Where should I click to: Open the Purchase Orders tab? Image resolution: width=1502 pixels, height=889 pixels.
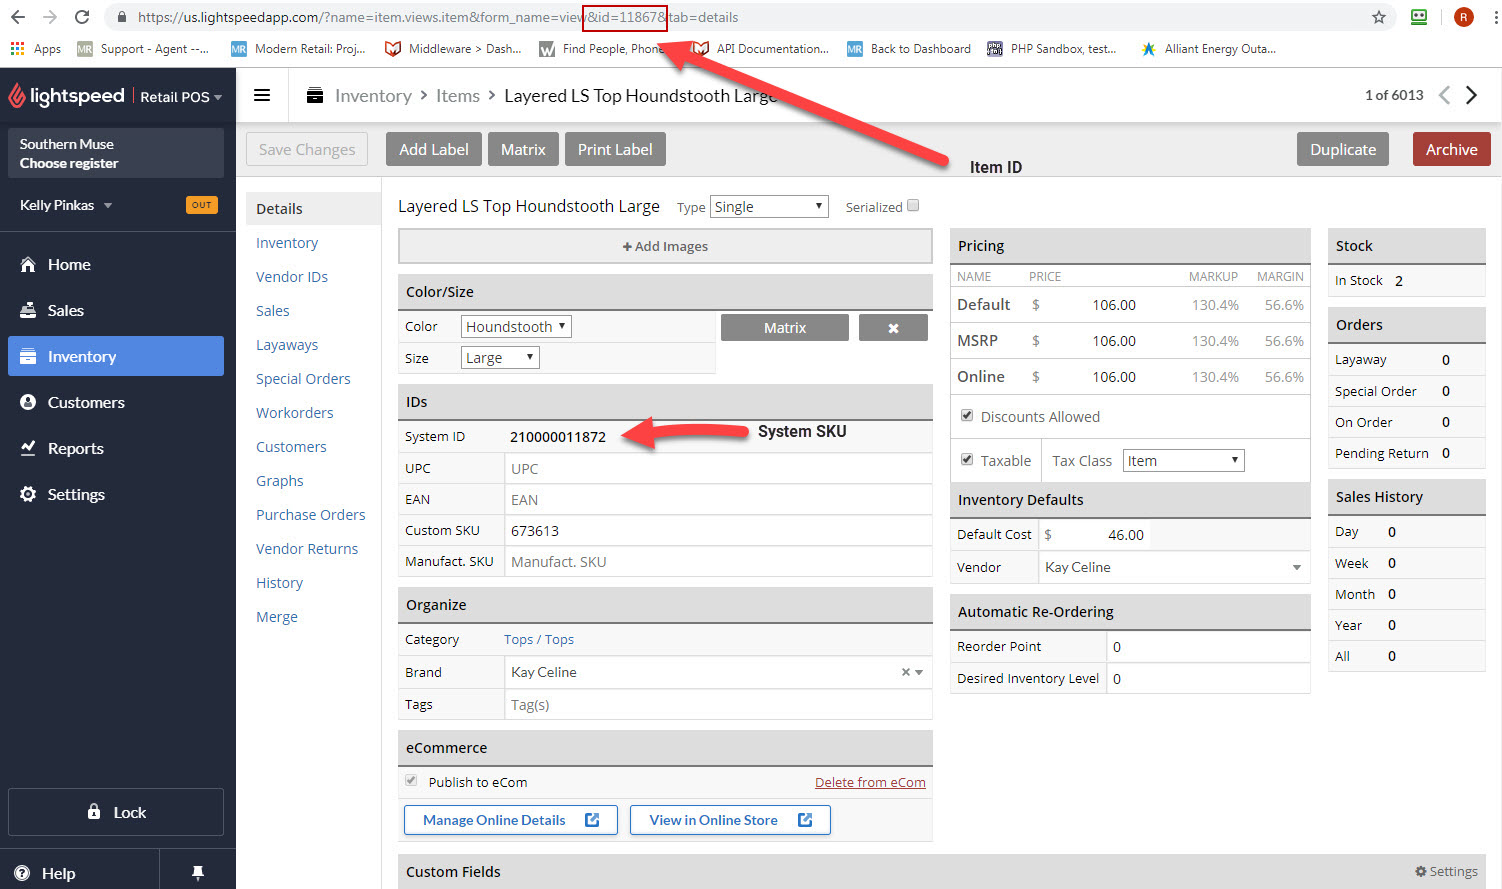311,515
